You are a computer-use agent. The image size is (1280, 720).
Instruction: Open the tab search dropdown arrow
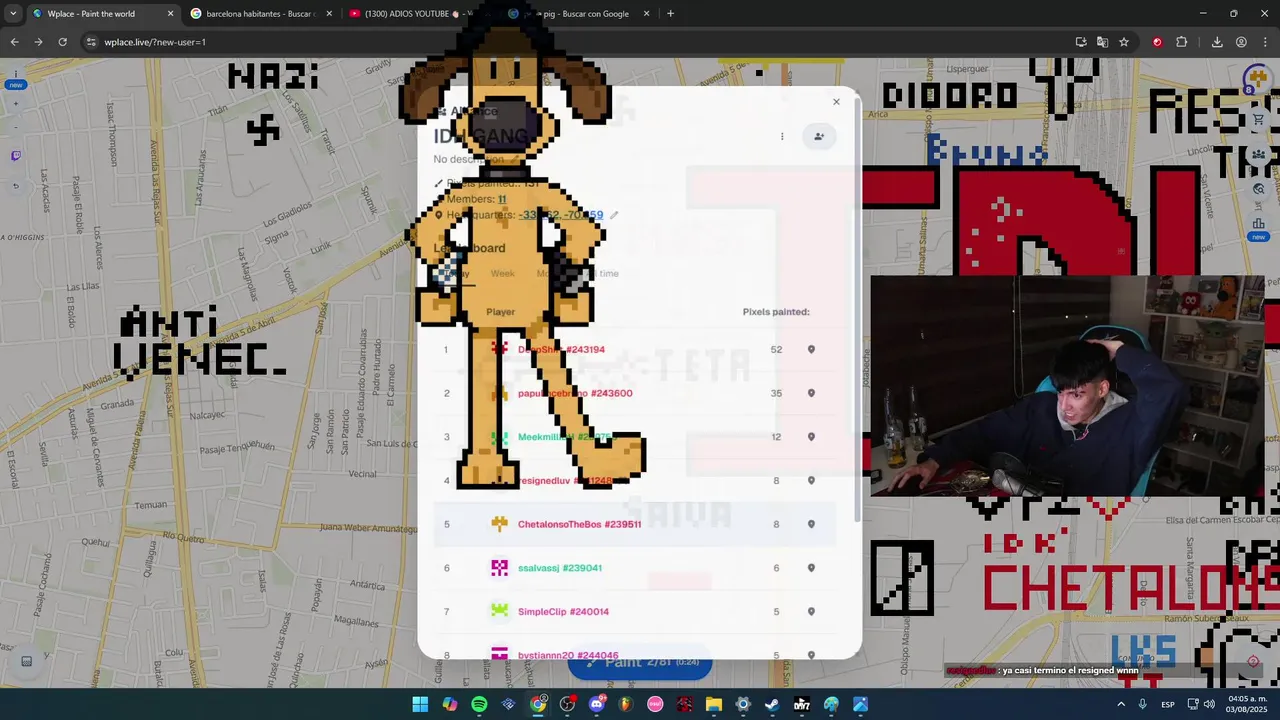pyautogui.click(x=13, y=14)
